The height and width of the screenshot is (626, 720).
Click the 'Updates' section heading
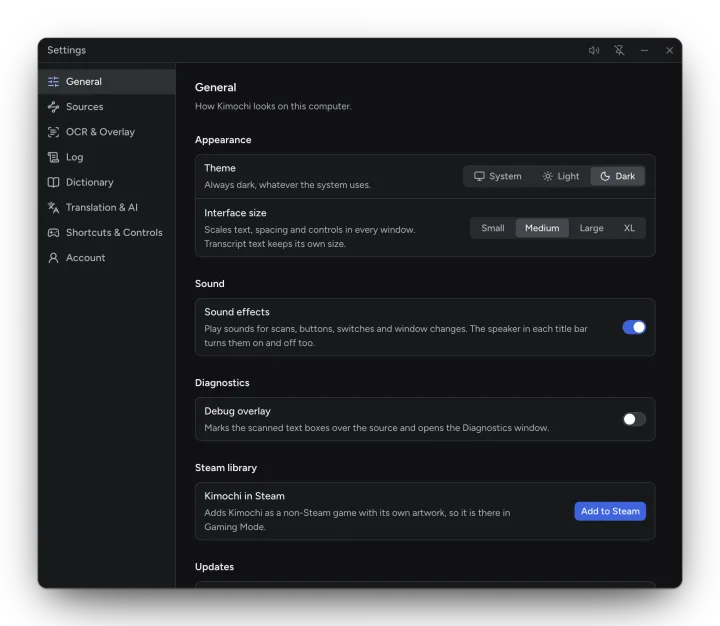[214, 567]
